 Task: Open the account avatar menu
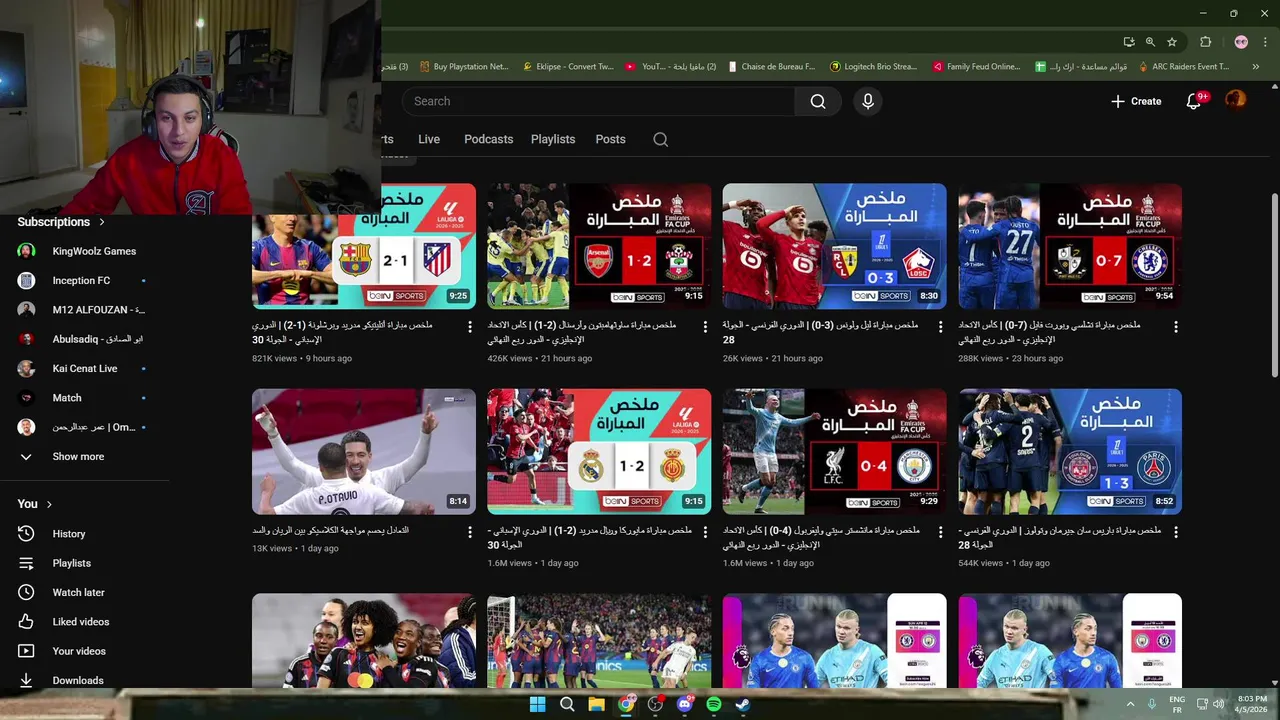coord(1236,100)
